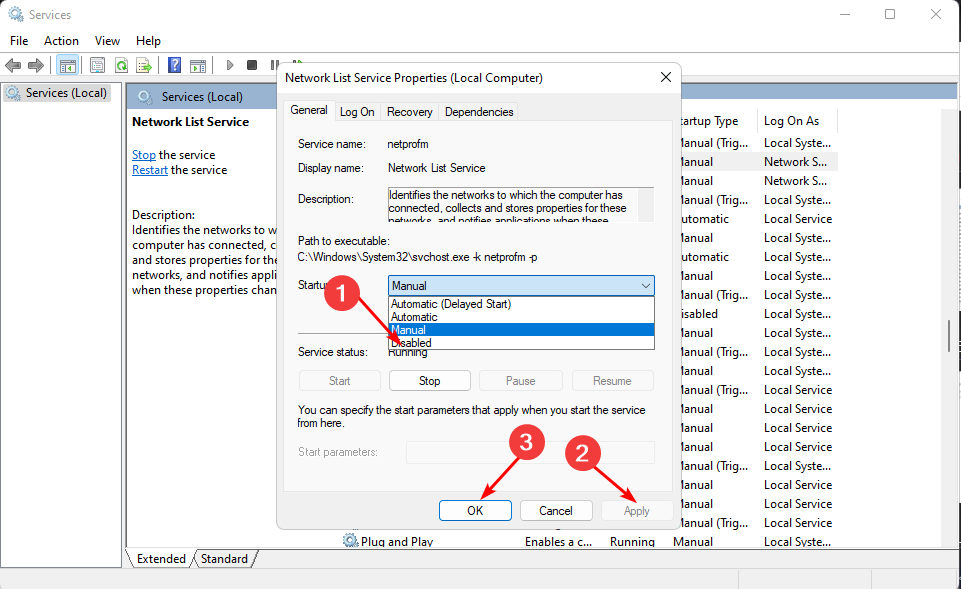Screen dimensions: 961x589
Task: Click the executable path text in dialog
Action: 417,257
